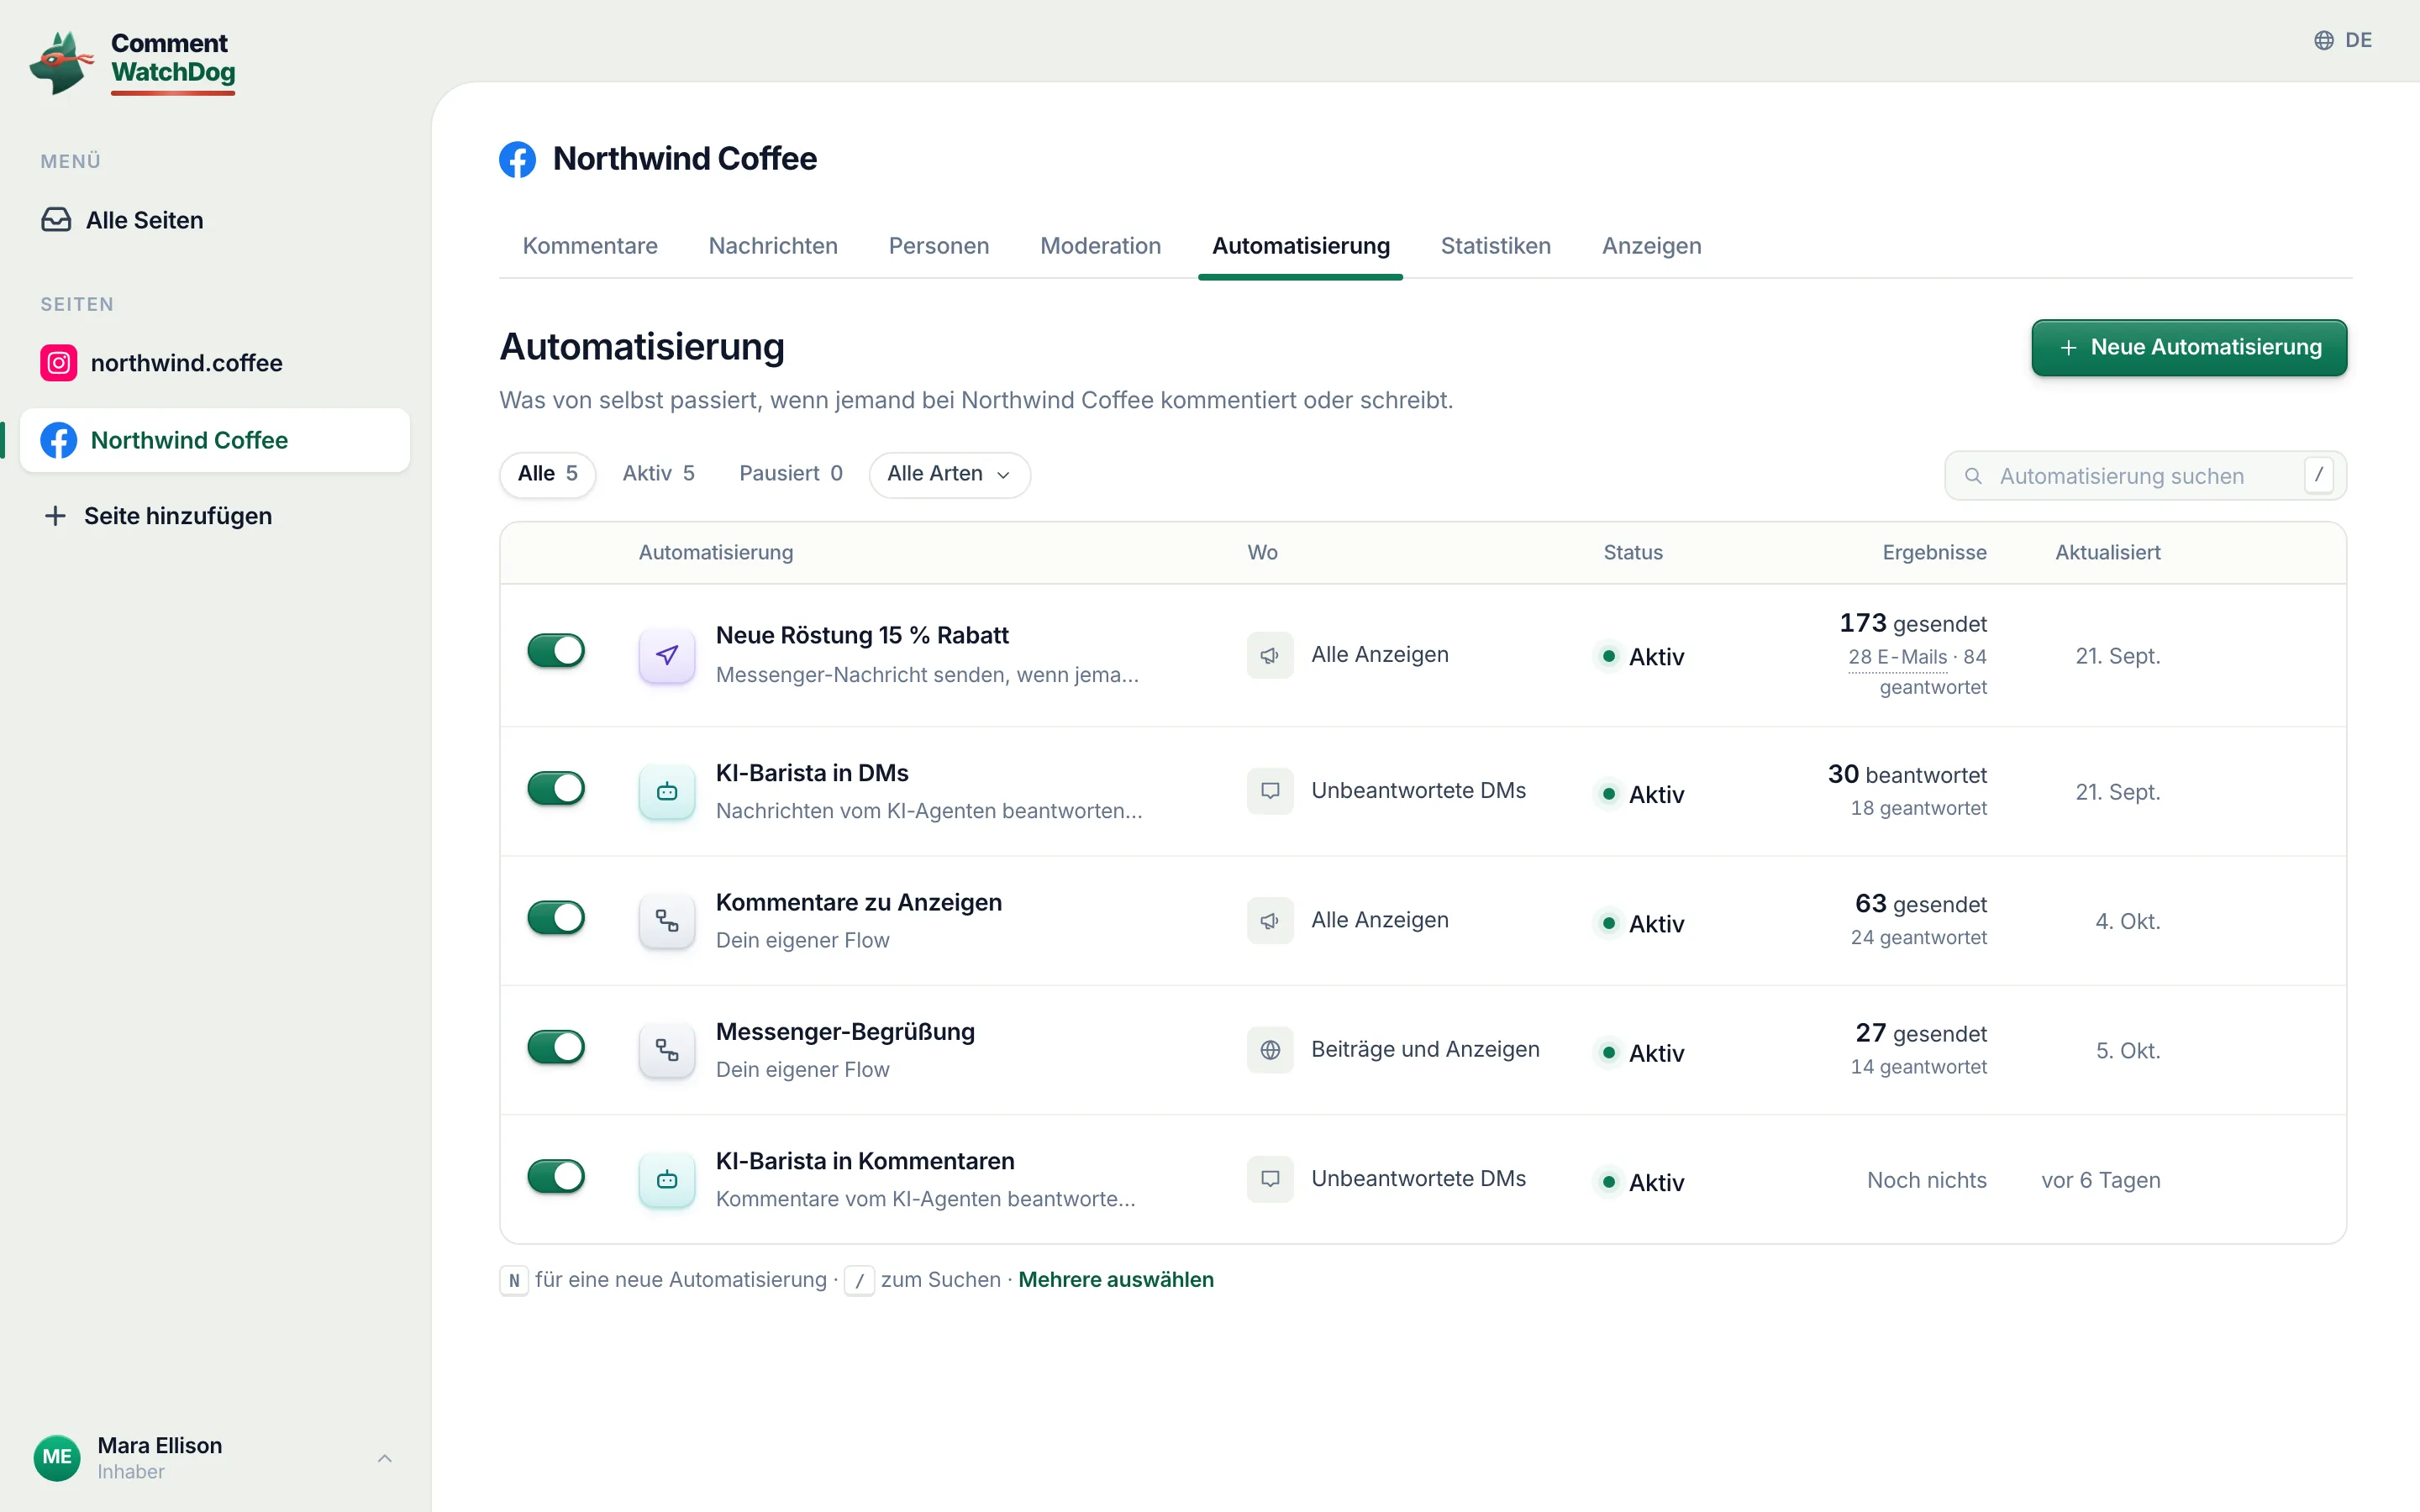The image size is (2420, 1512).
Task: Click megaphone icon in Neue Röstung row
Action: pos(1270,655)
